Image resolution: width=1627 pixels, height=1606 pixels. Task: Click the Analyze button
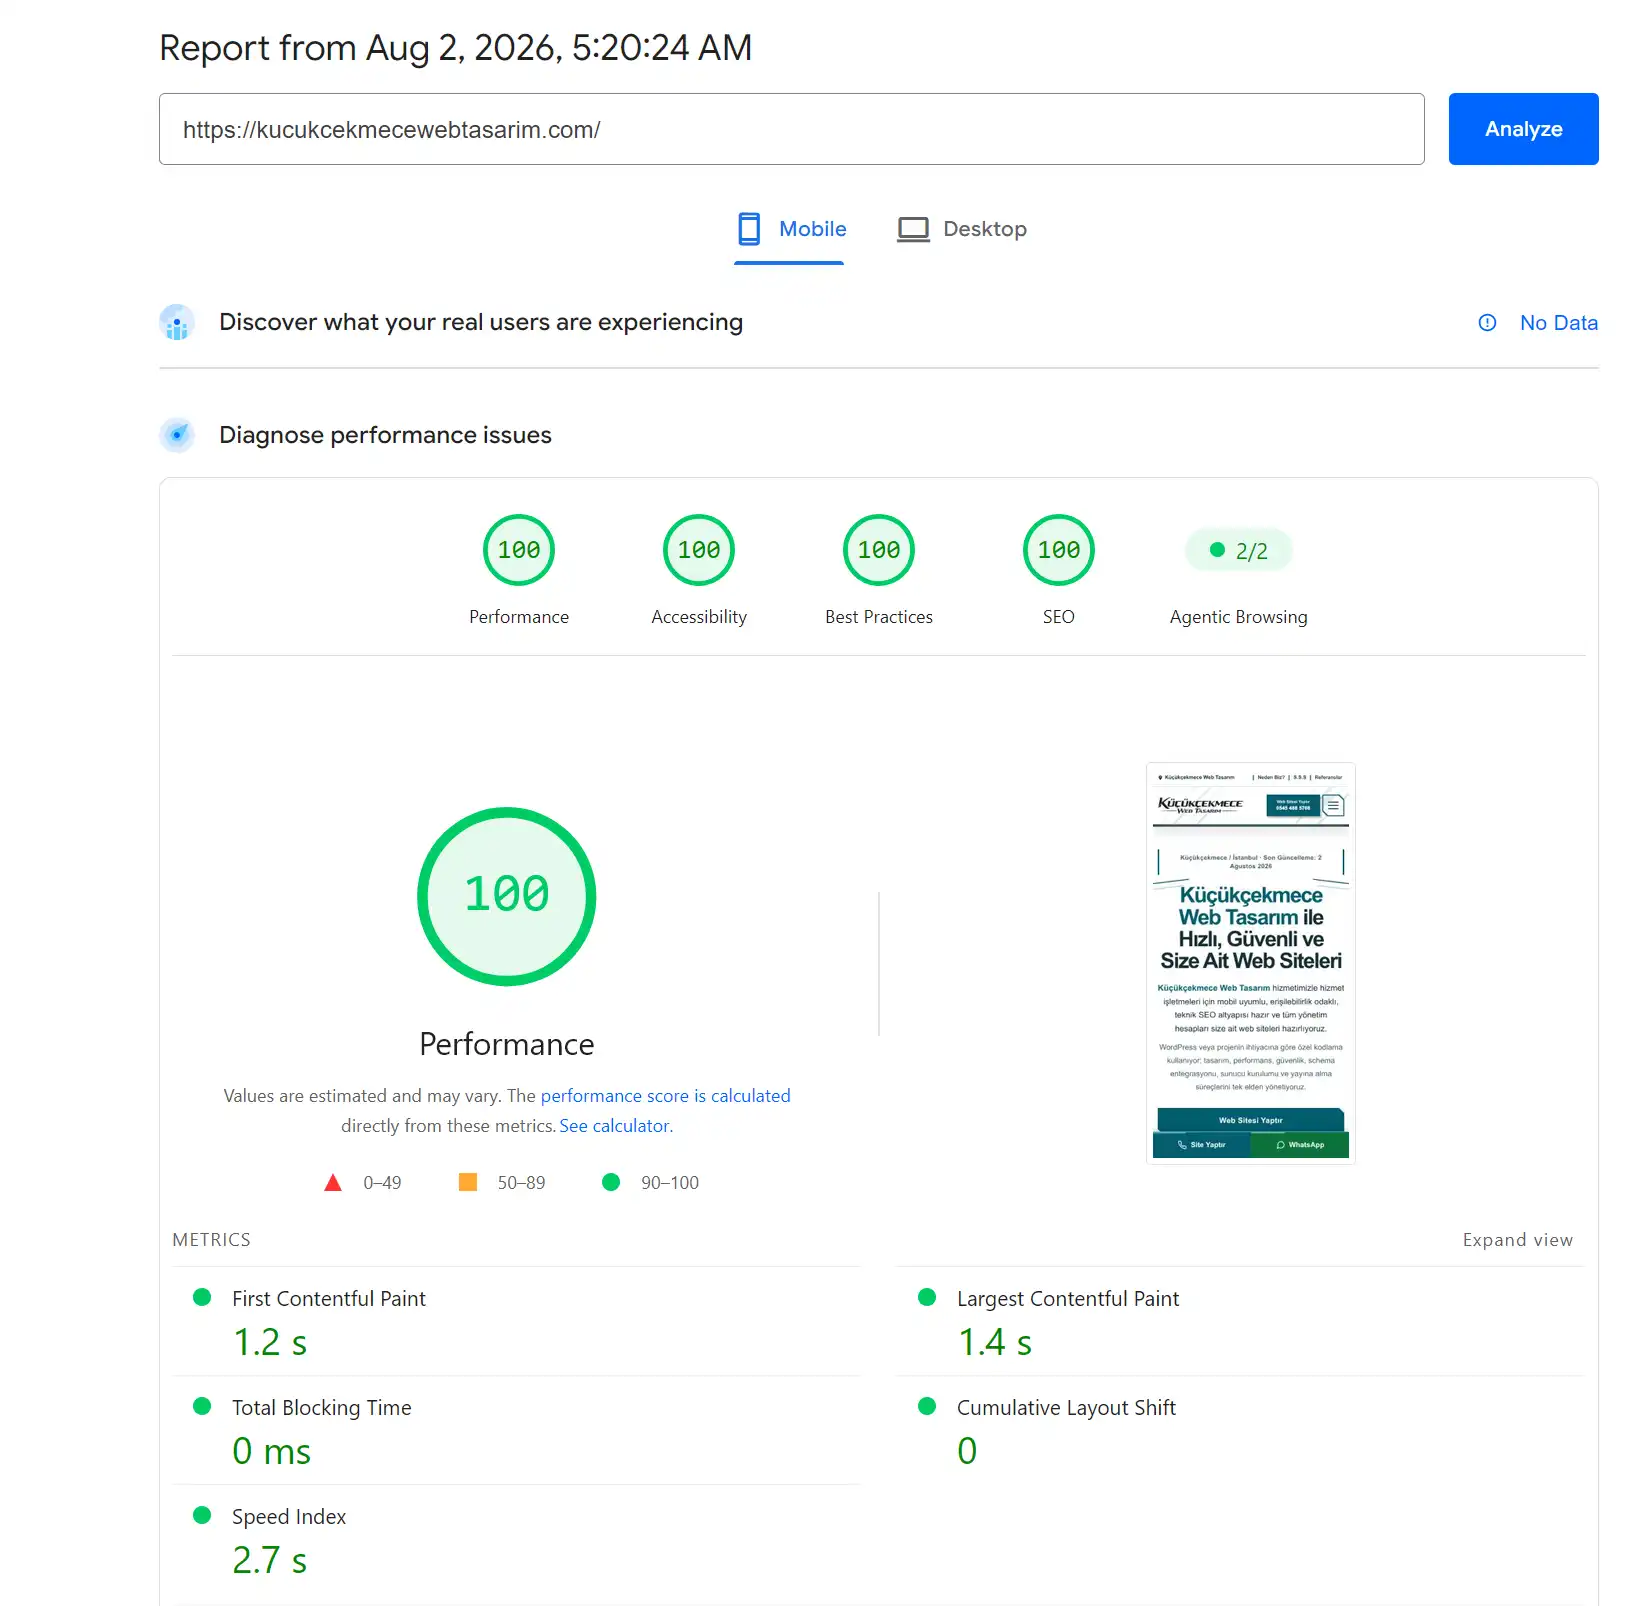[1523, 129]
